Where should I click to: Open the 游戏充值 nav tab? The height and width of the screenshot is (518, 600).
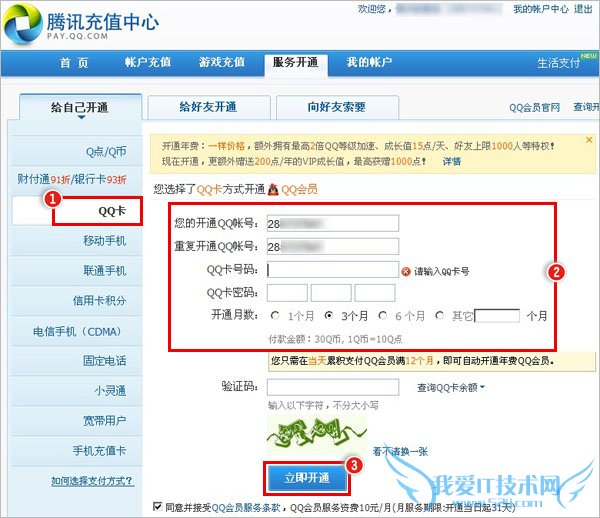(222, 62)
